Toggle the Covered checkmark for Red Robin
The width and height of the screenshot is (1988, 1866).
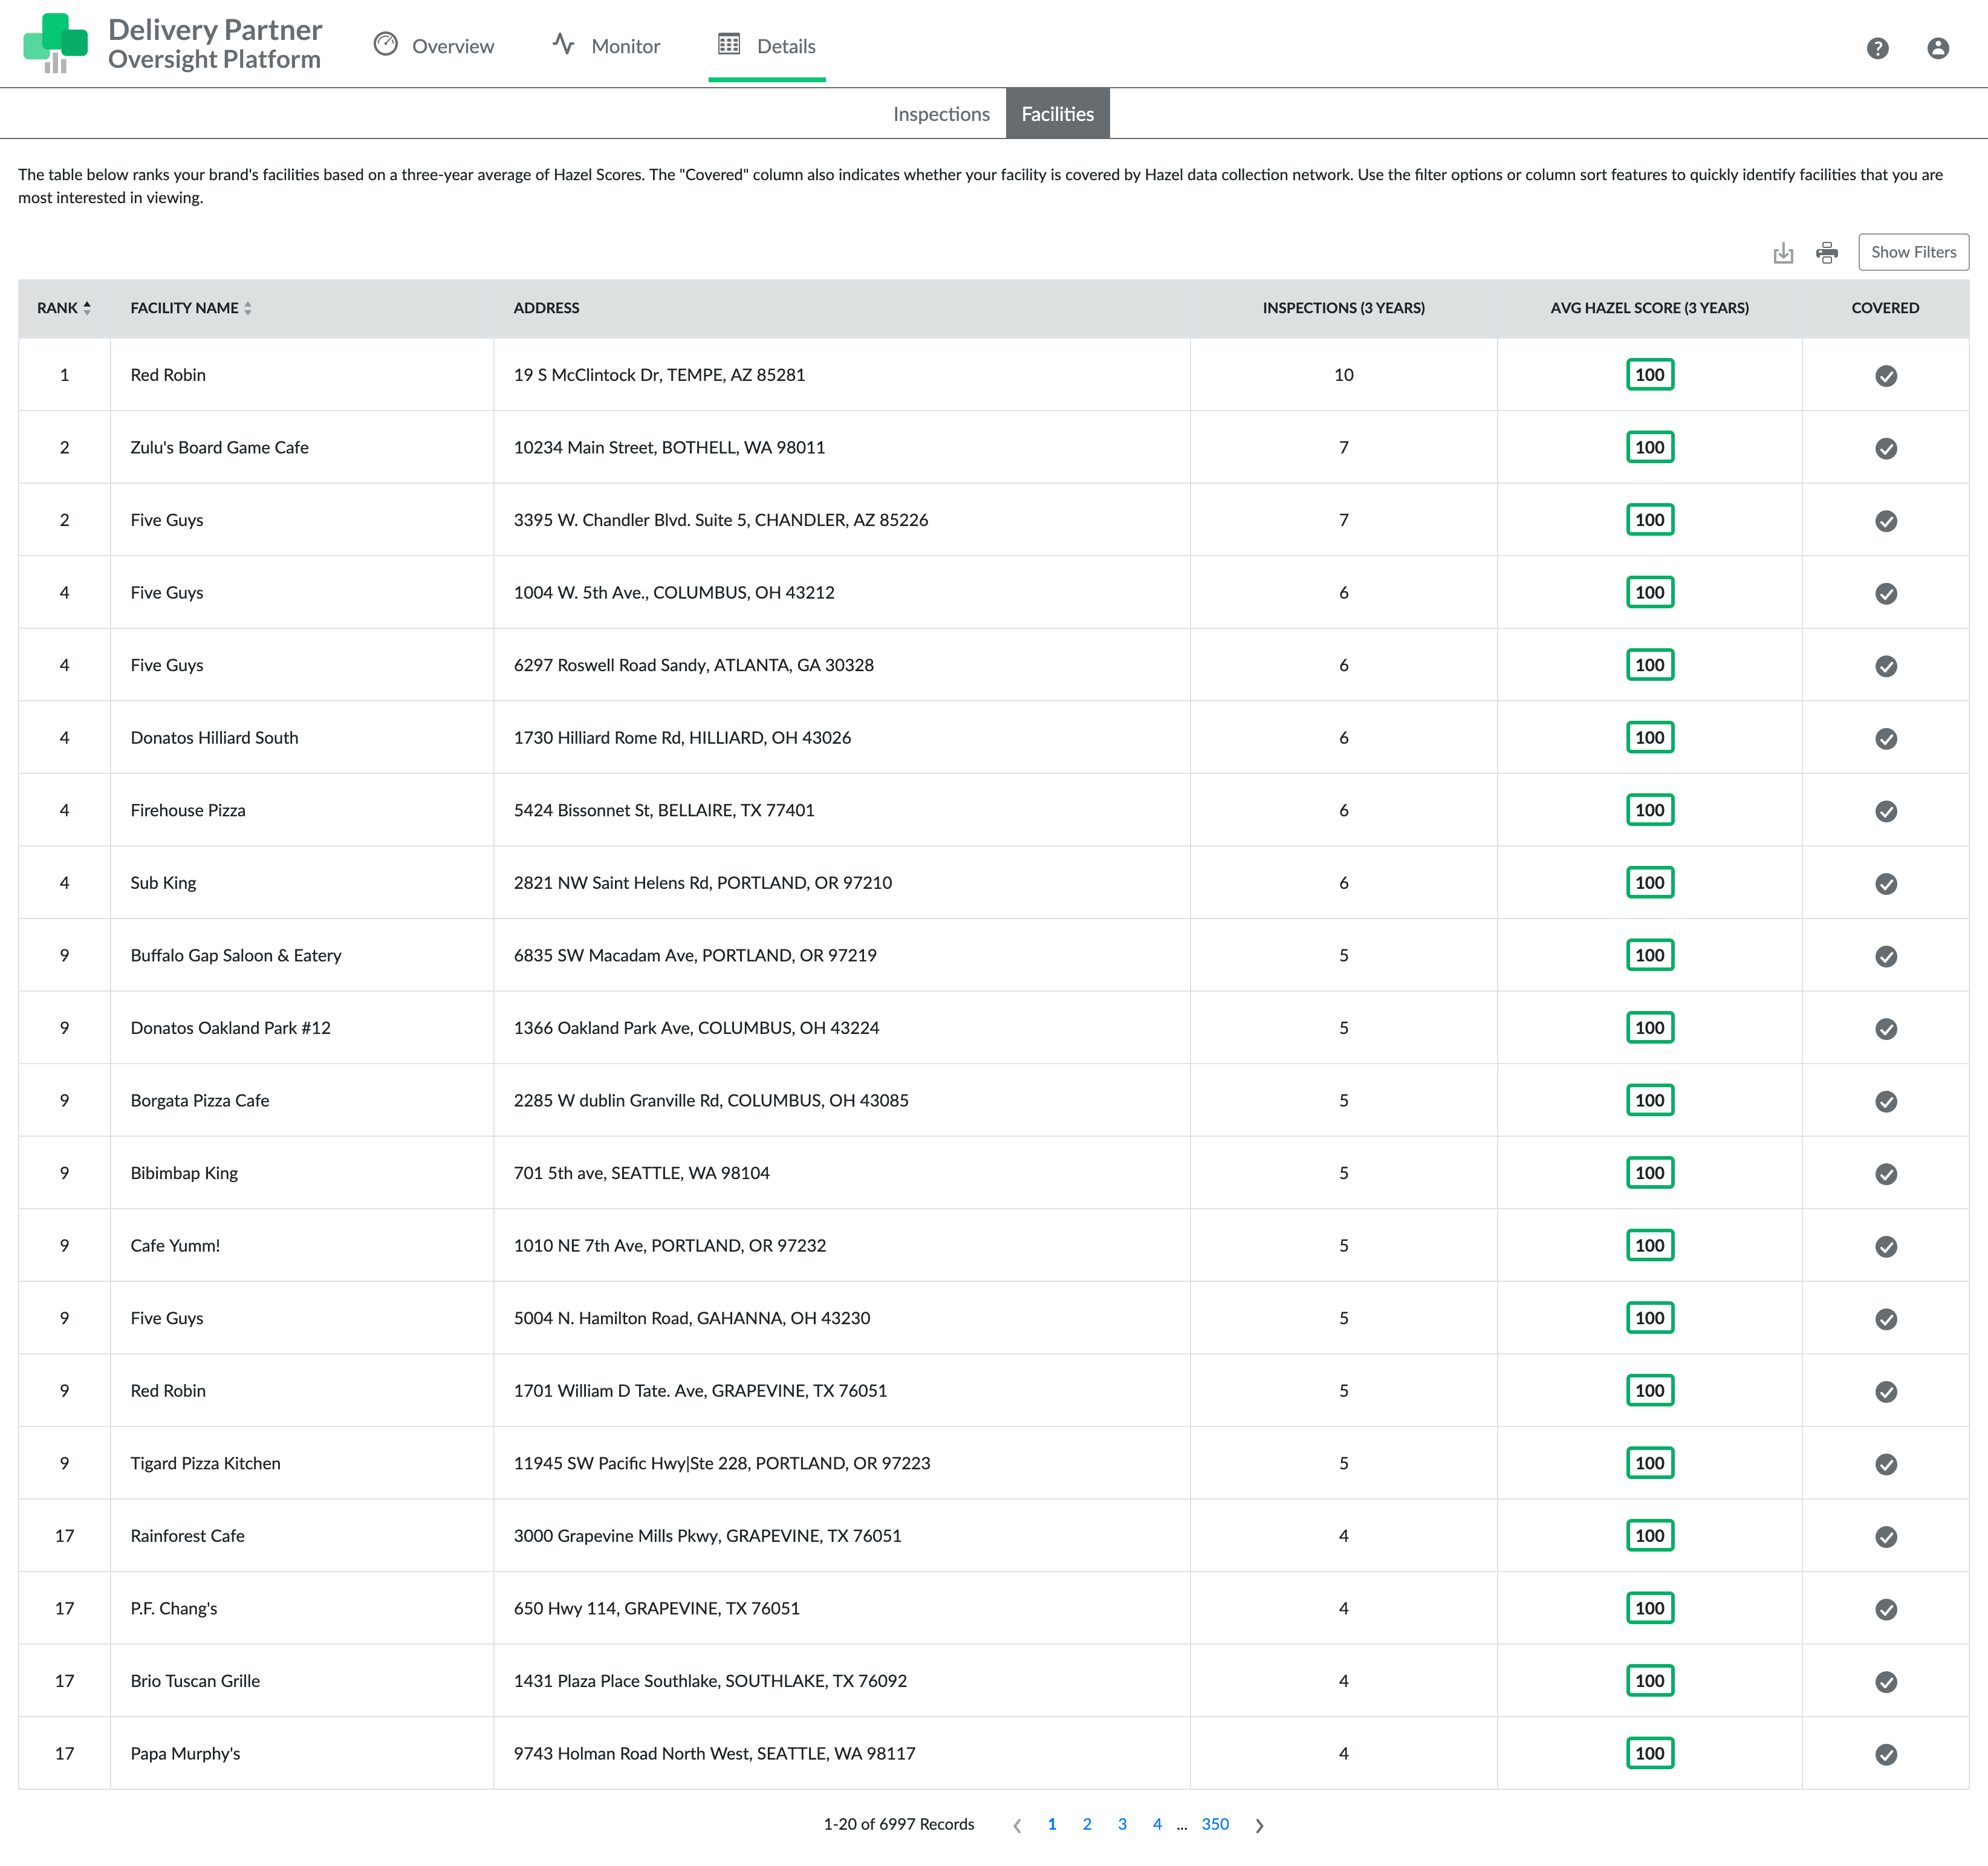[1886, 375]
